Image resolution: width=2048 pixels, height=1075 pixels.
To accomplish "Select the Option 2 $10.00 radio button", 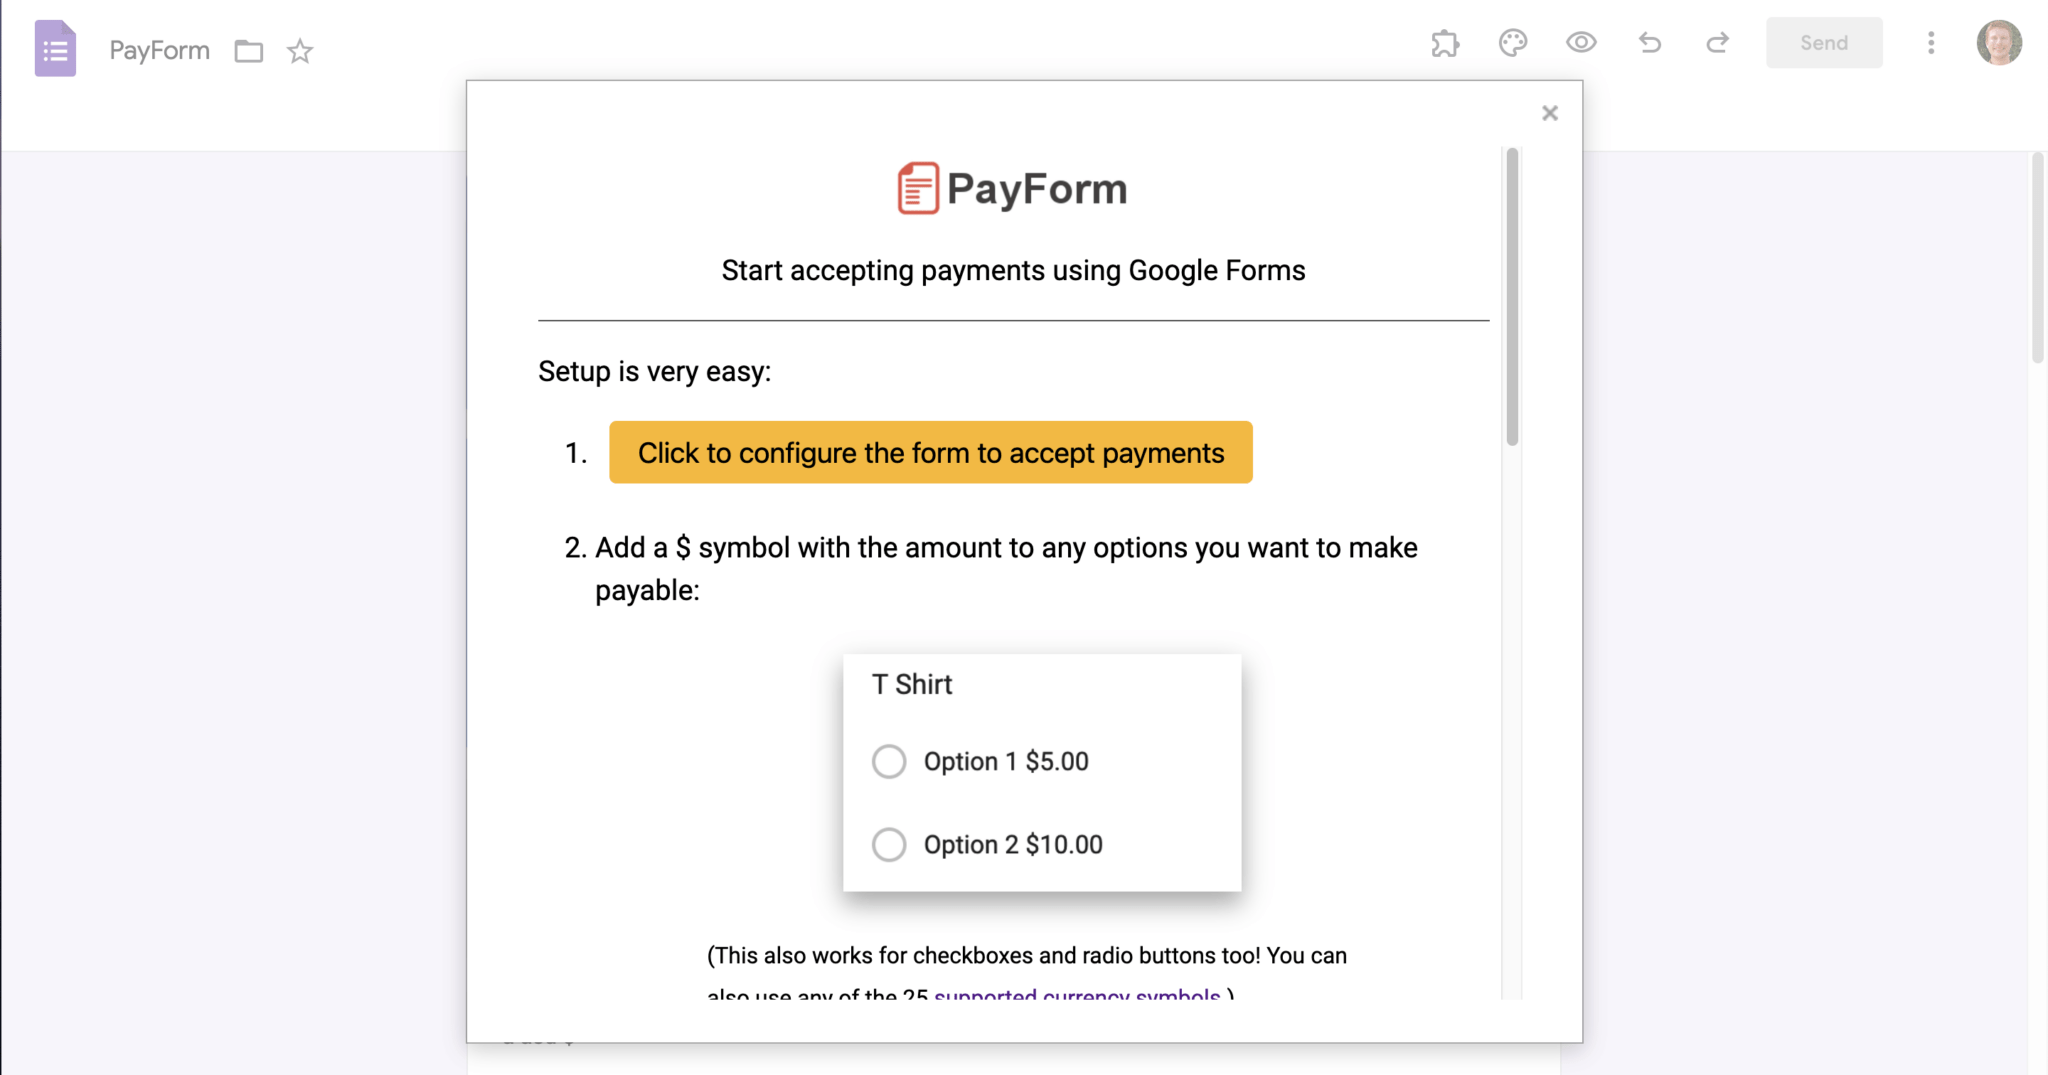I will pyautogui.click(x=888, y=844).
